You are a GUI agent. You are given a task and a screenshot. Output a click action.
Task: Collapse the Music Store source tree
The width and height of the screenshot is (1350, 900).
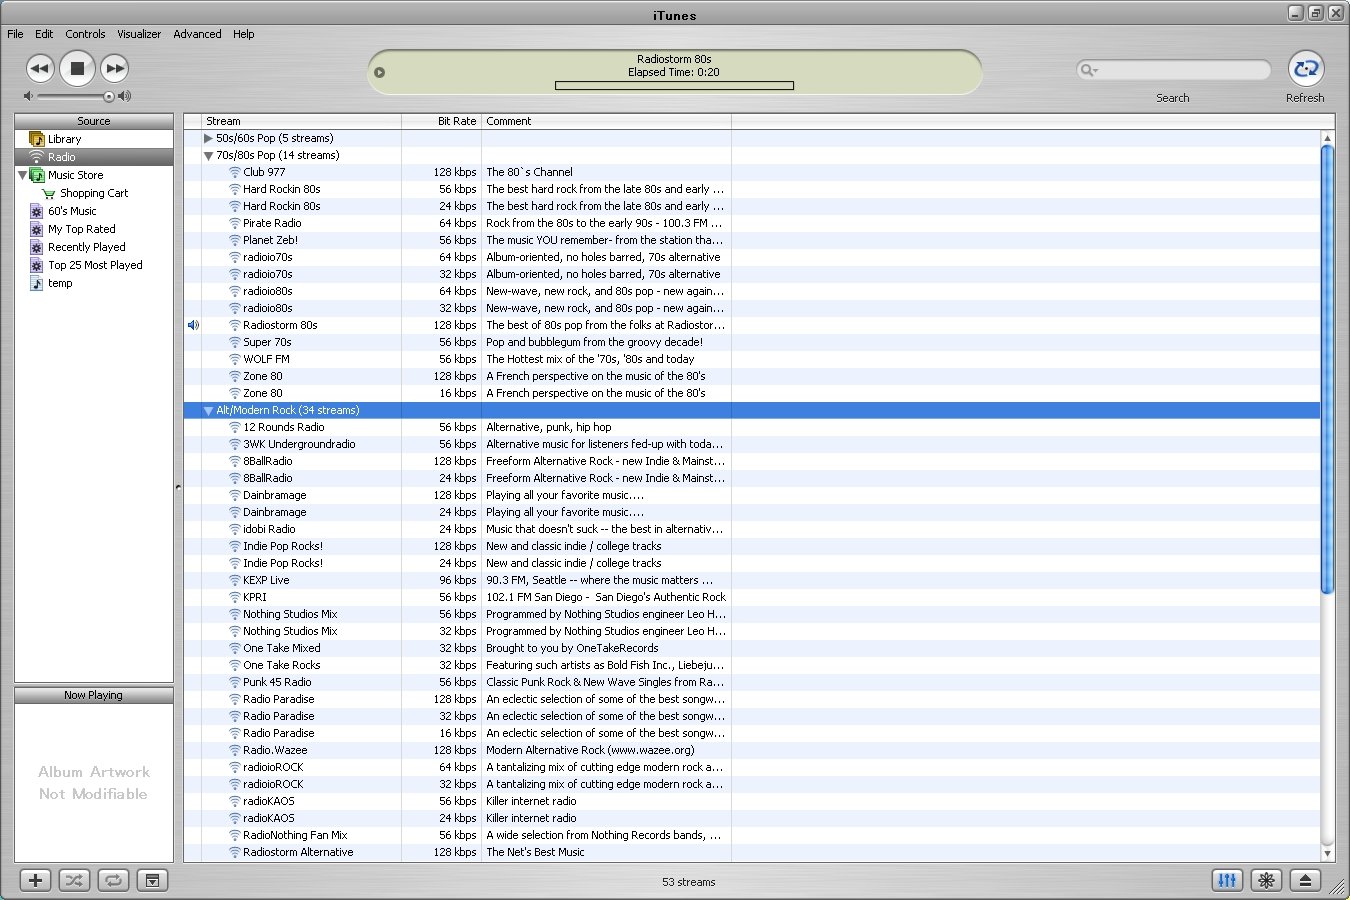point(22,175)
